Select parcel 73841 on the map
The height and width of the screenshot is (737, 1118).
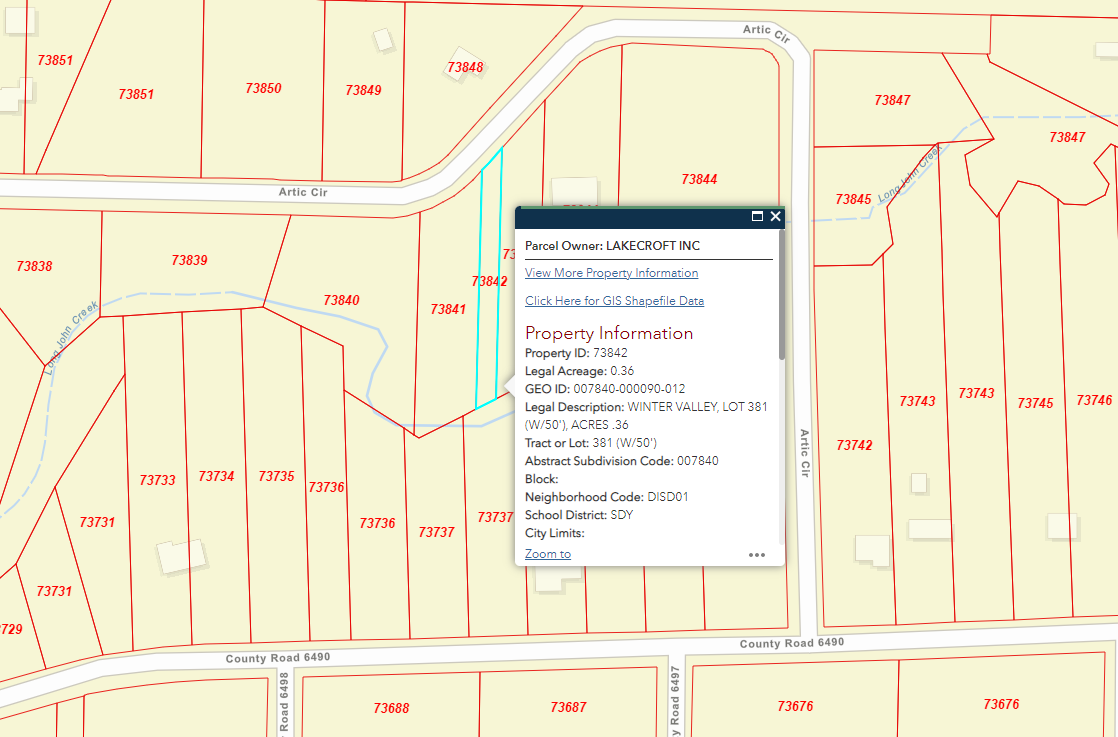(x=448, y=310)
